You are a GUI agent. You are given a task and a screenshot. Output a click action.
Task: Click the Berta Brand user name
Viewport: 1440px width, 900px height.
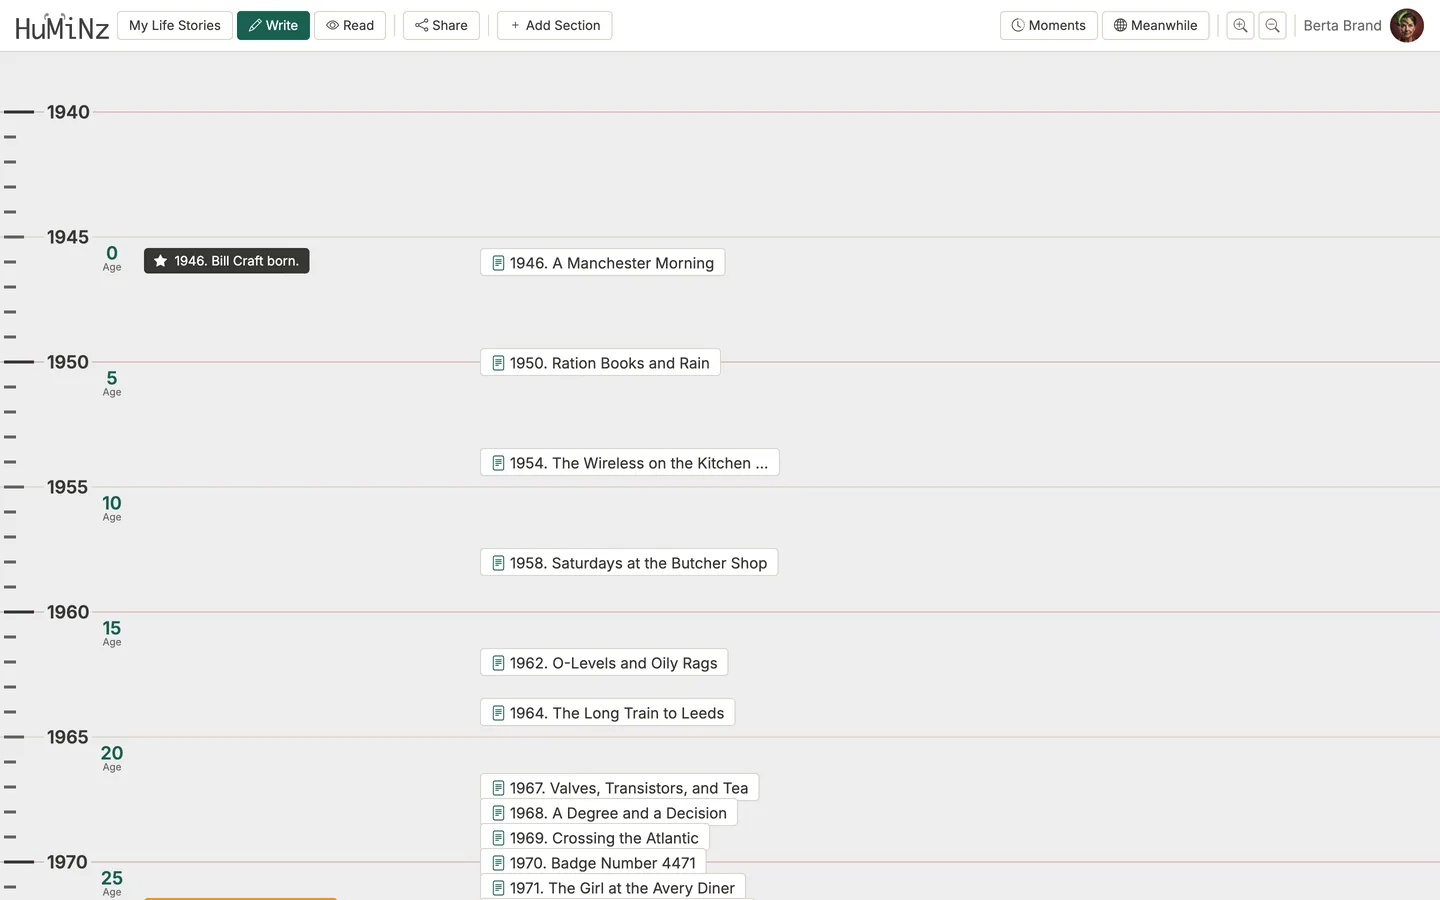(x=1342, y=25)
